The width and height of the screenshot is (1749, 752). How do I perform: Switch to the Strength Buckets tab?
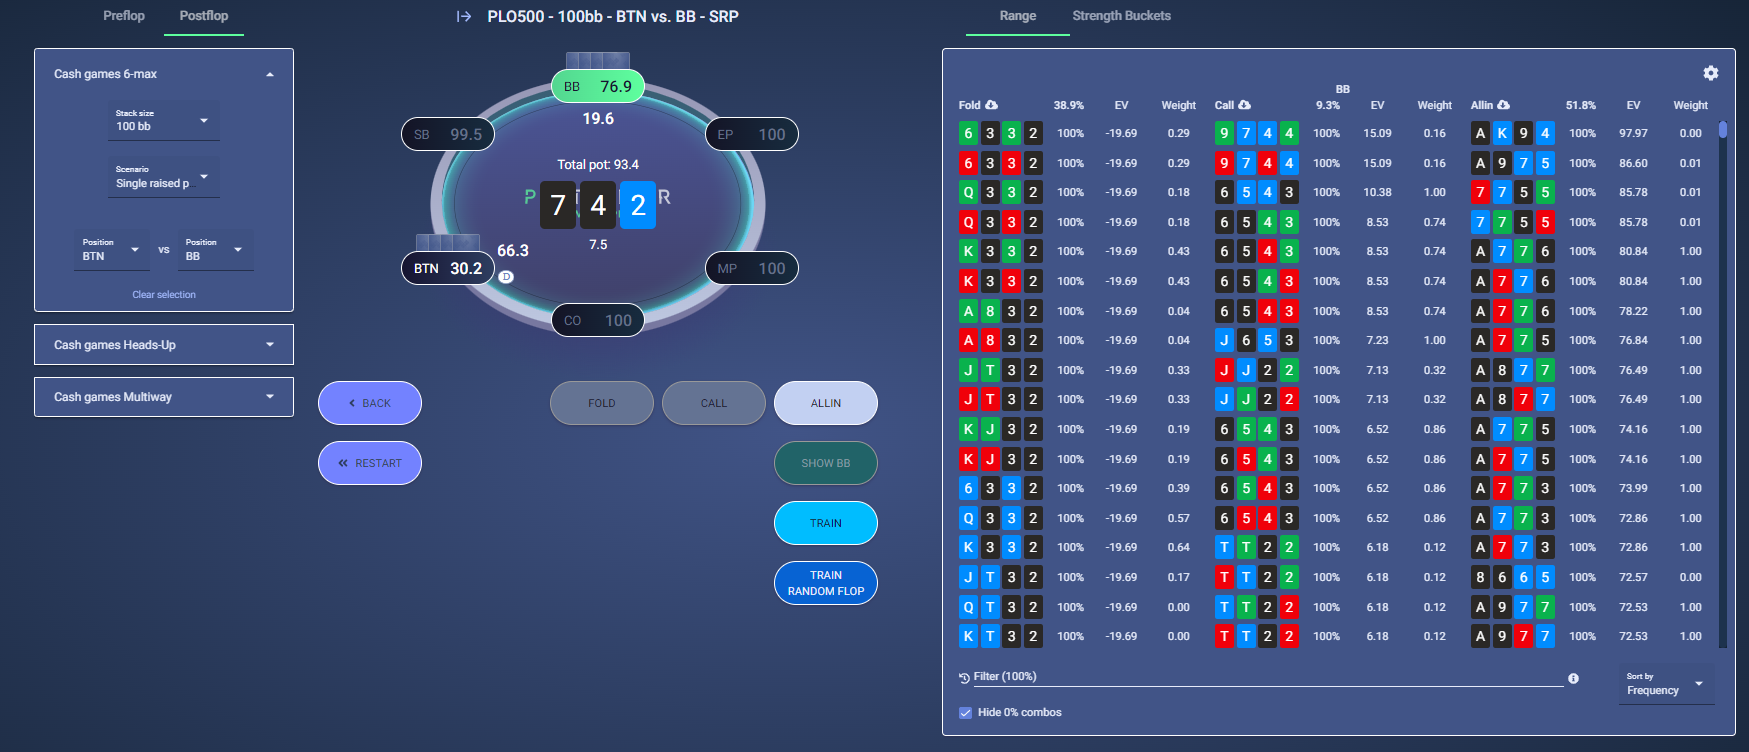(x=1121, y=16)
